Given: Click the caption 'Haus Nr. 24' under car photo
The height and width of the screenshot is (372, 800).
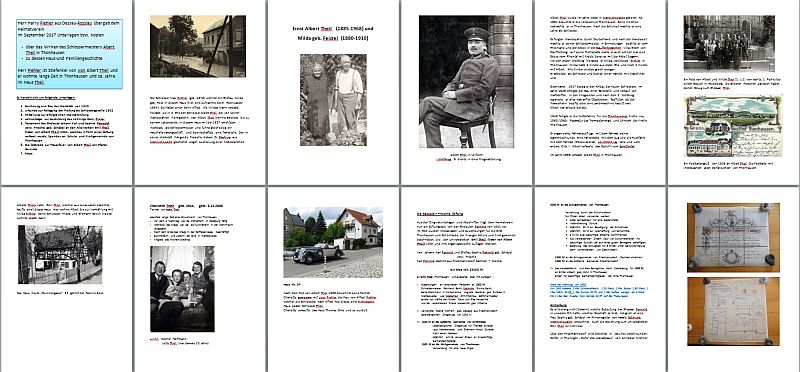Looking at the screenshot, I should point(293,286).
